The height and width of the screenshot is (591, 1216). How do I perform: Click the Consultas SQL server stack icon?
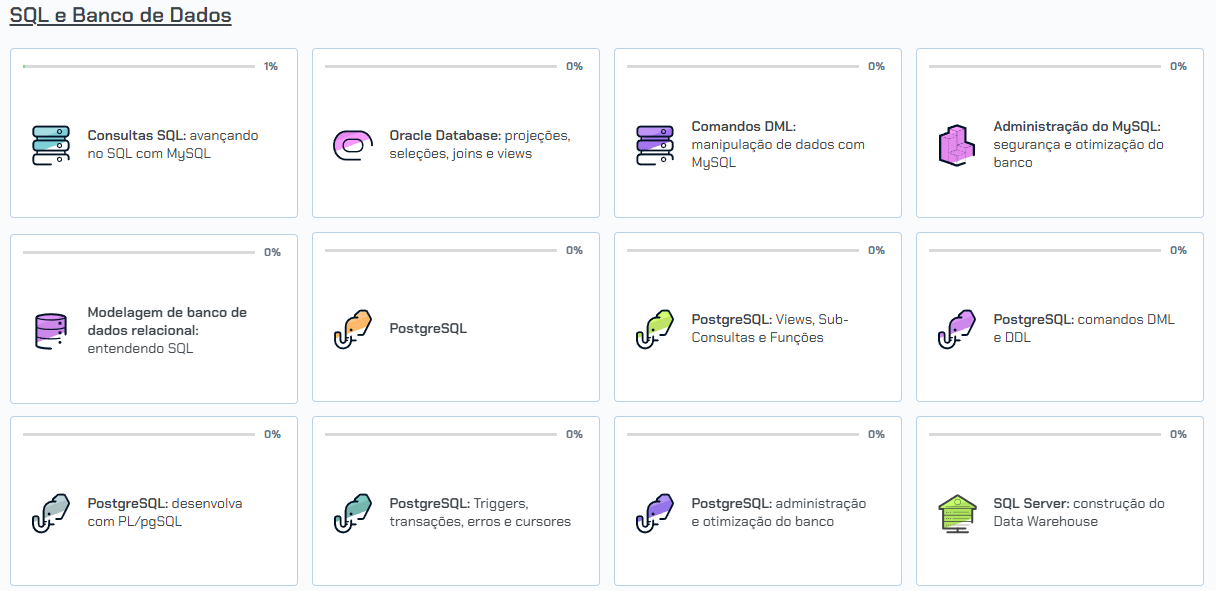pos(51,145)
